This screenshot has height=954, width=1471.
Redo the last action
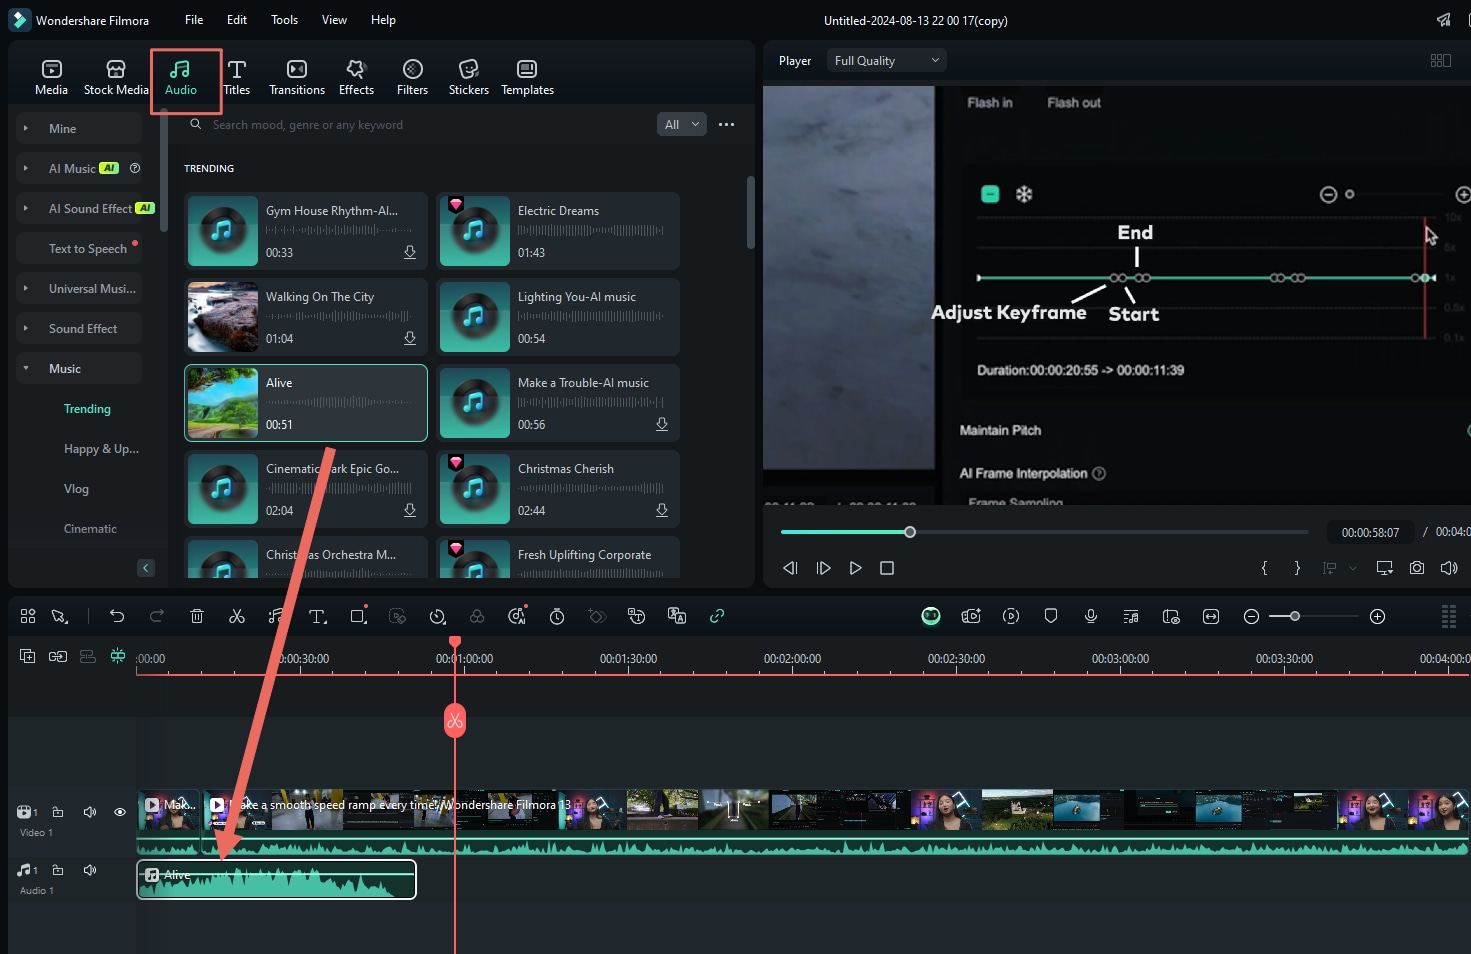(x=157, y=617)
